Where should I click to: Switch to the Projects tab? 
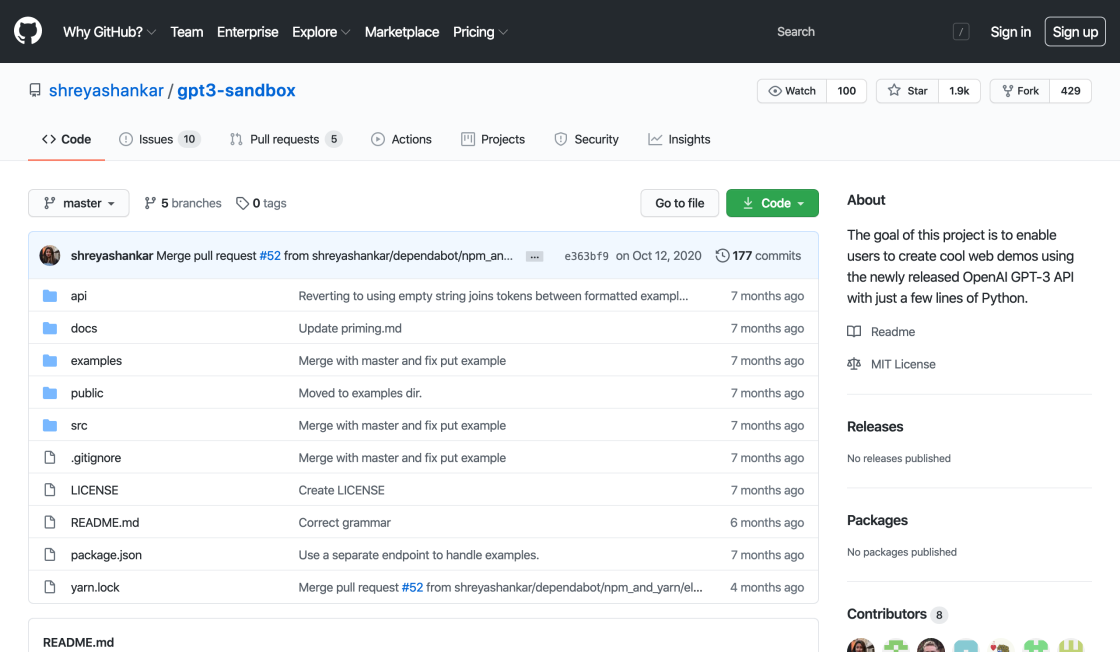point(493,139)
